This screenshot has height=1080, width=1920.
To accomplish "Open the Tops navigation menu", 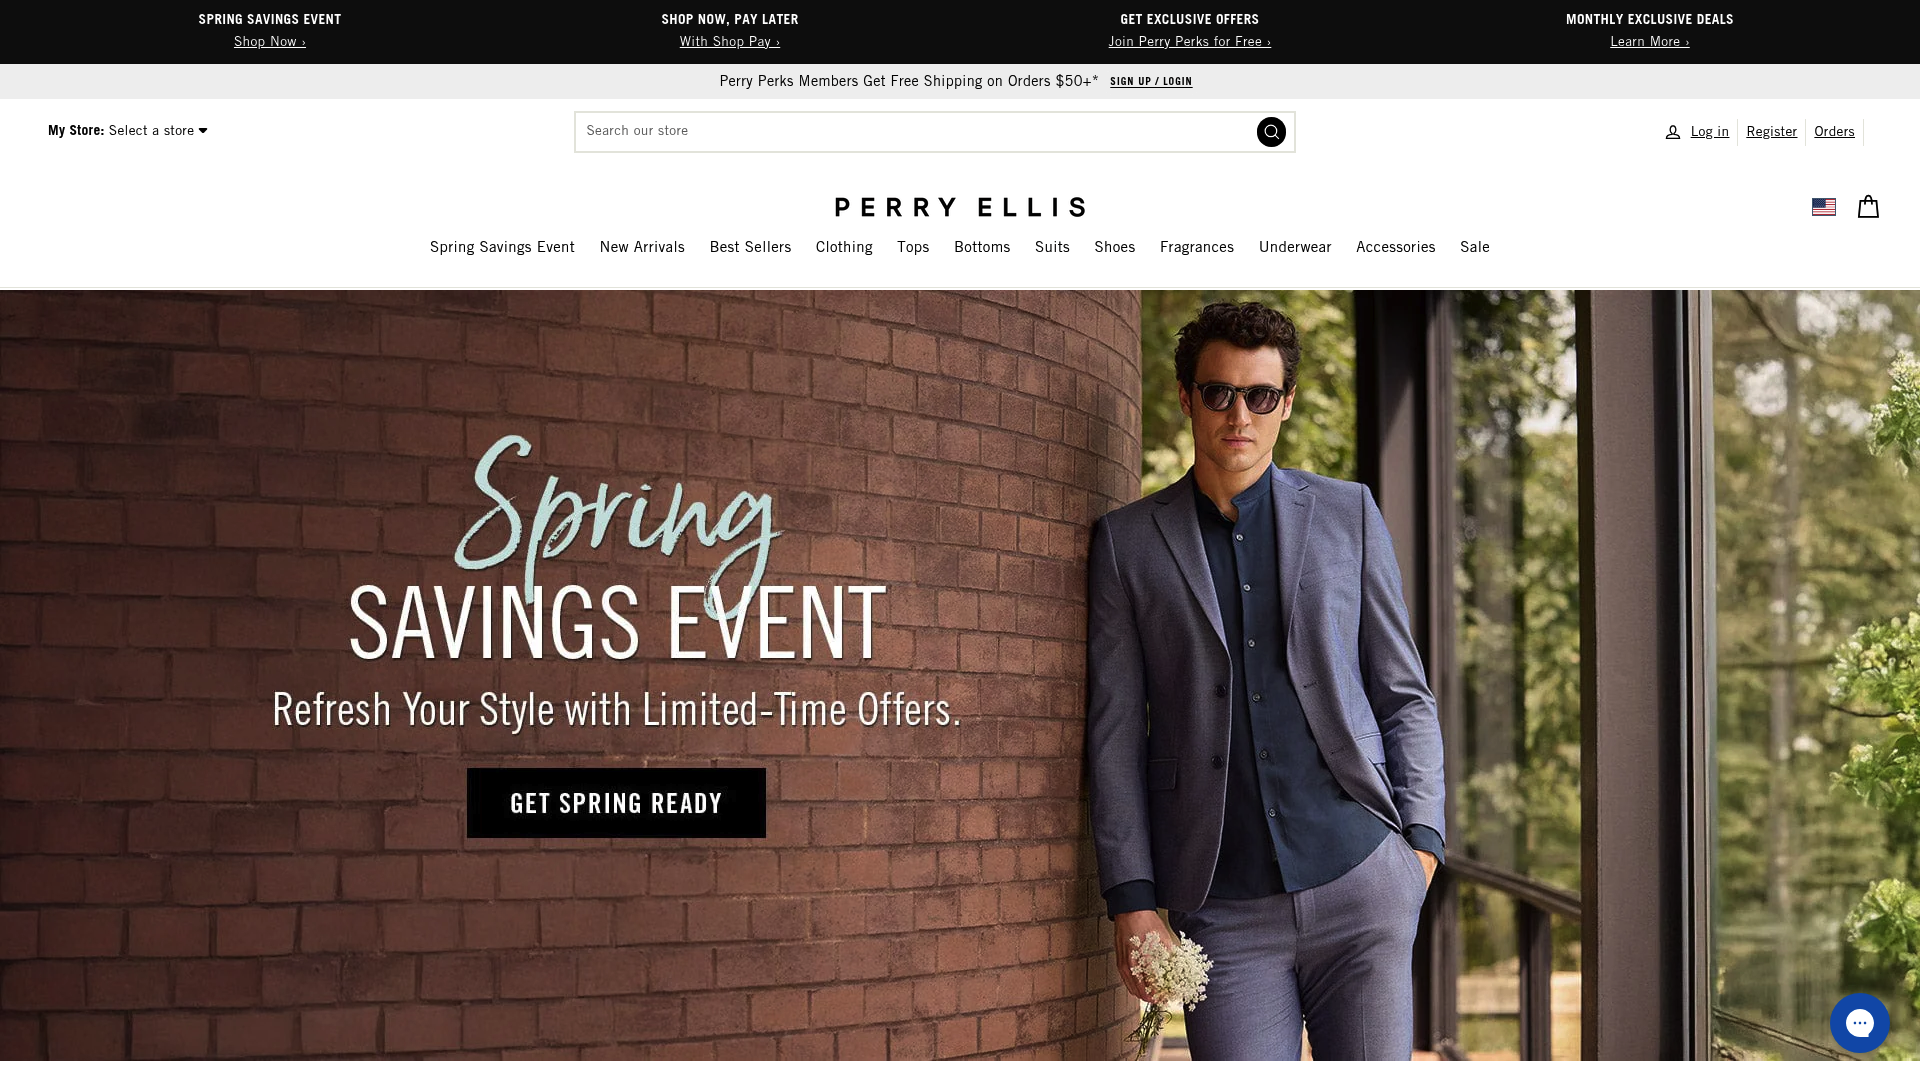I will pyautogui.click(x=913, y=247).
